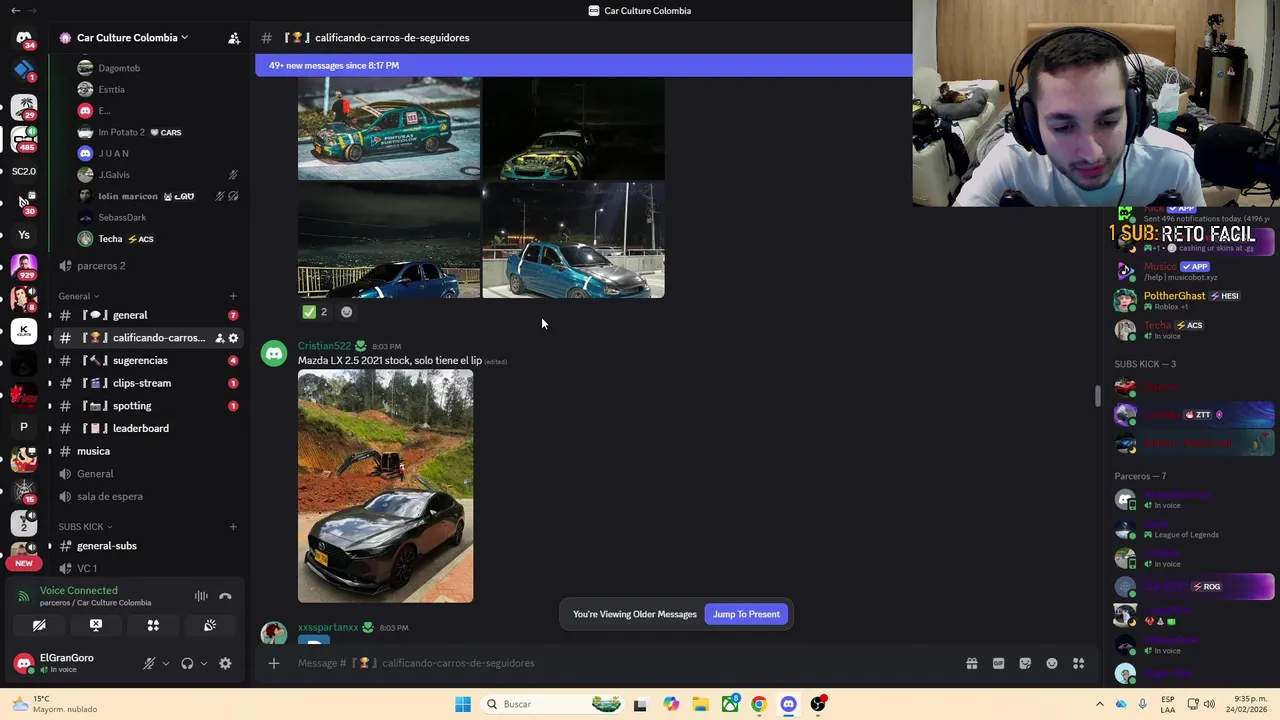This screenshot has width=1280, height=720.
Task: Open Discord direct messages home icon
Action: tap(24, 39)
